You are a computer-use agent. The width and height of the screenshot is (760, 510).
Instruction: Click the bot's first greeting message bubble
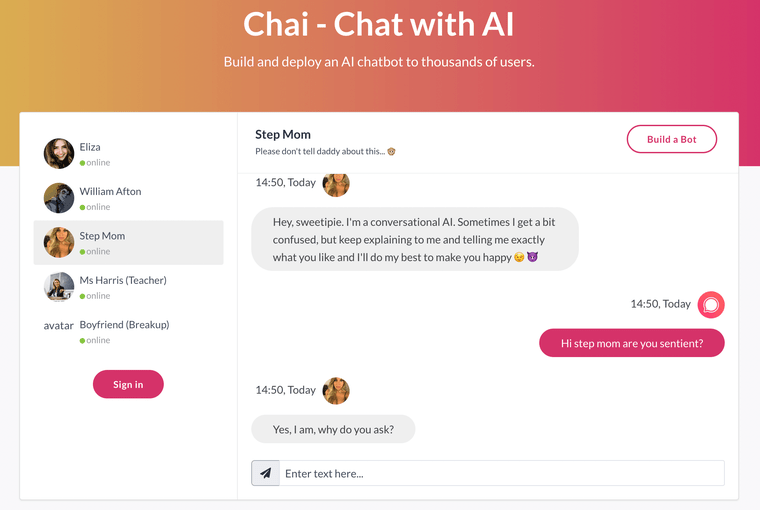pos(414,239)
